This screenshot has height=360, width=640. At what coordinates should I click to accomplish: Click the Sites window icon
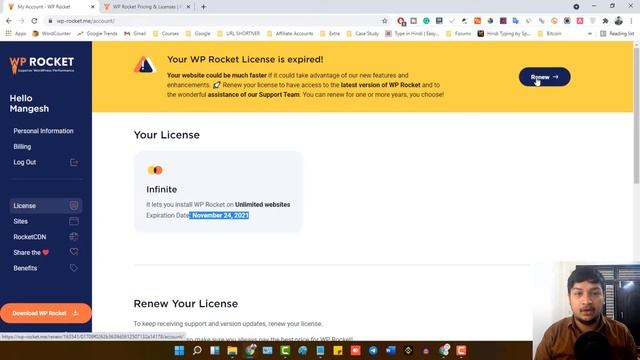pos(74,221)
